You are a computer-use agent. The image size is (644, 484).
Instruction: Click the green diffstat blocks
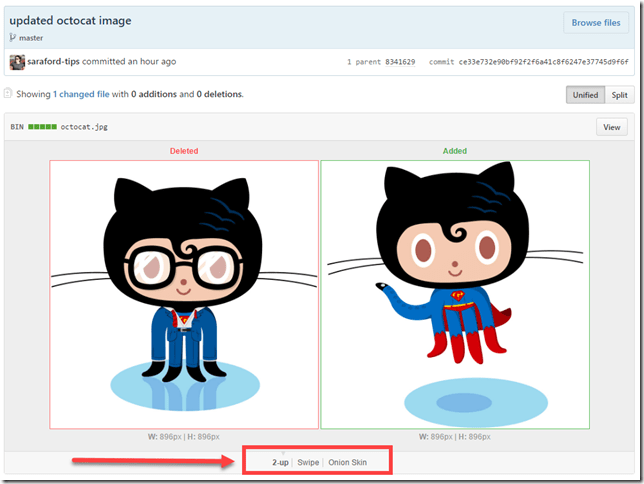pyautogui.click(x=42, y=127)
